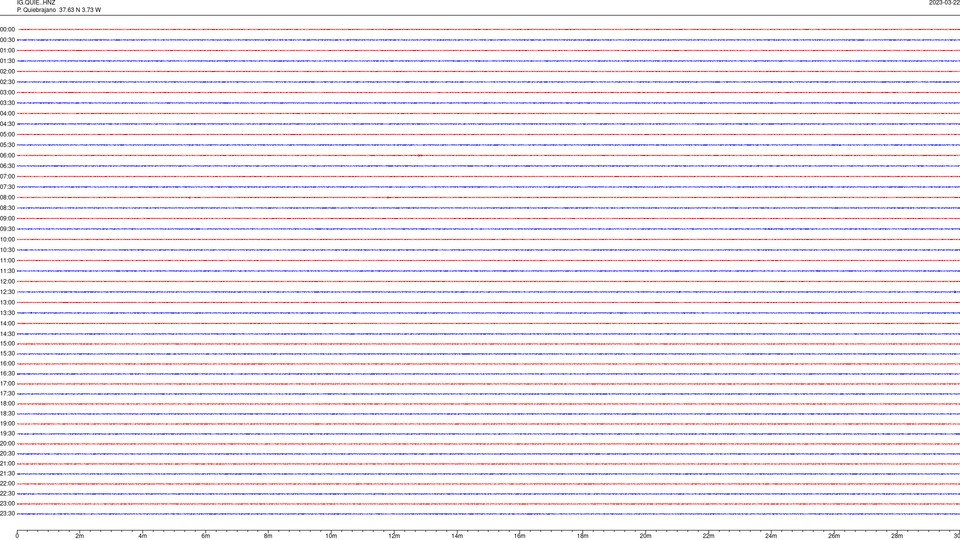Click the 03:00 time row label
This screenshot has width=960, height=540.
(x=7, y=92)
